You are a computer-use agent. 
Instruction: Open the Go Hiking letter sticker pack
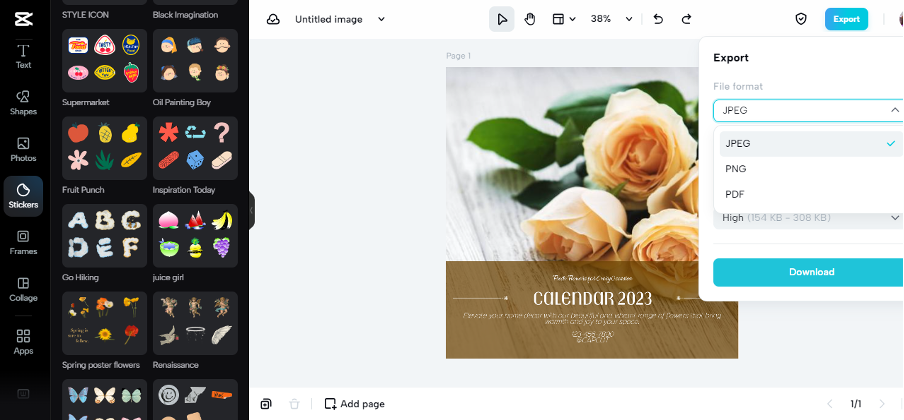pos(104,236)
